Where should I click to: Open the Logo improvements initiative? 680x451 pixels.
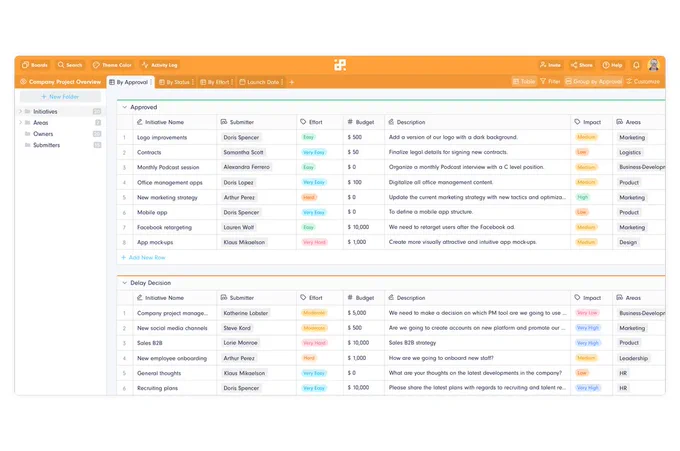pos(162,137)
